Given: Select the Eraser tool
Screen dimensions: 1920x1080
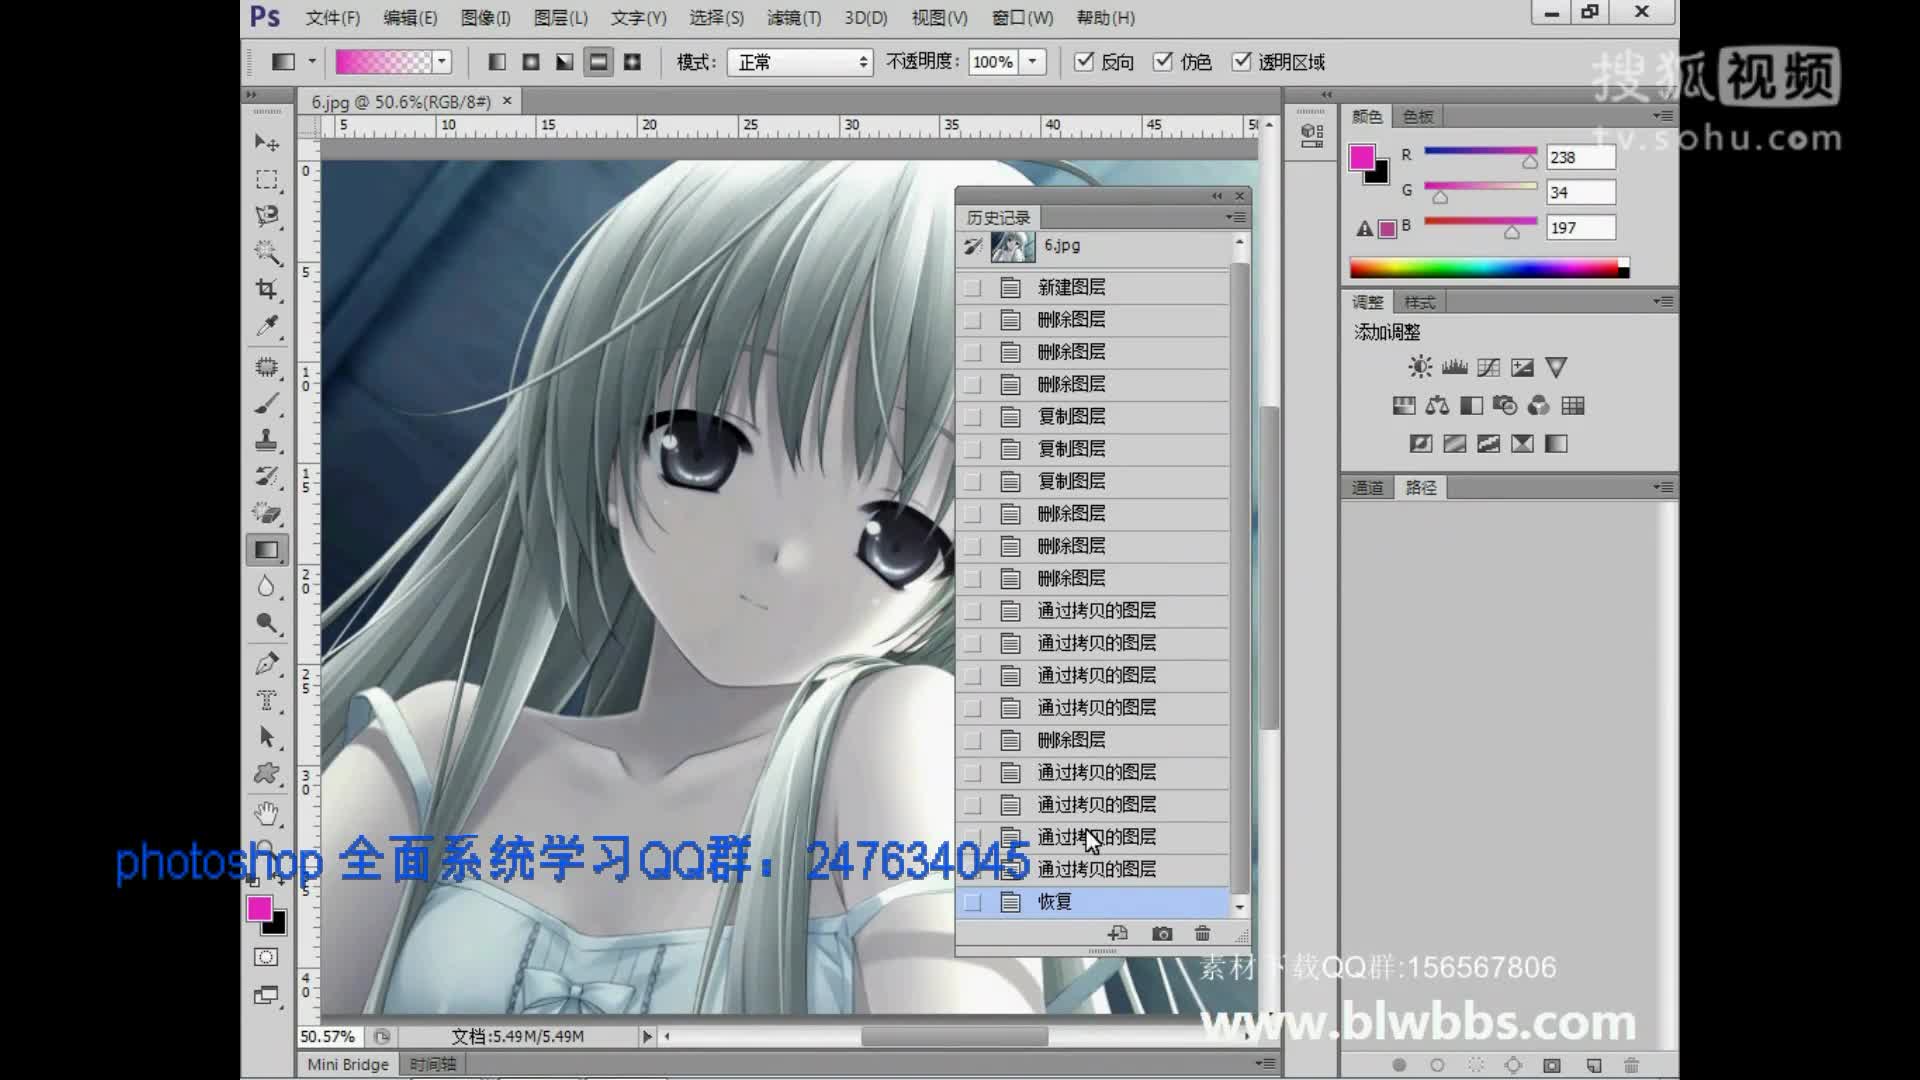Looking at the screenshot, I should pyautogui.click(x=266, y=513).
